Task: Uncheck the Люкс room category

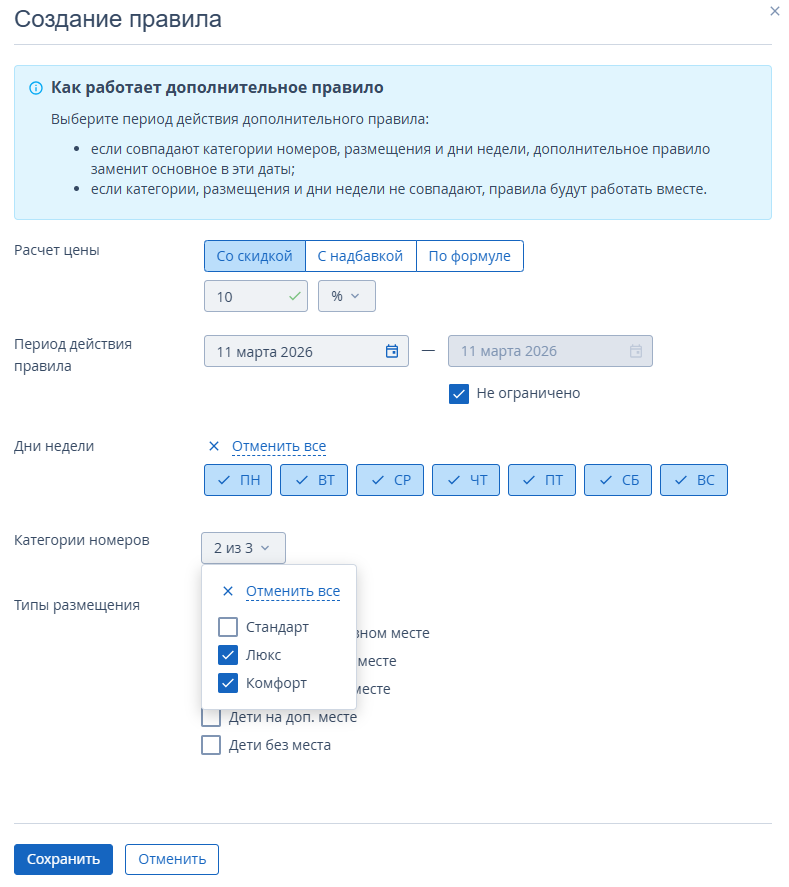Action: (x=228, y=655)
